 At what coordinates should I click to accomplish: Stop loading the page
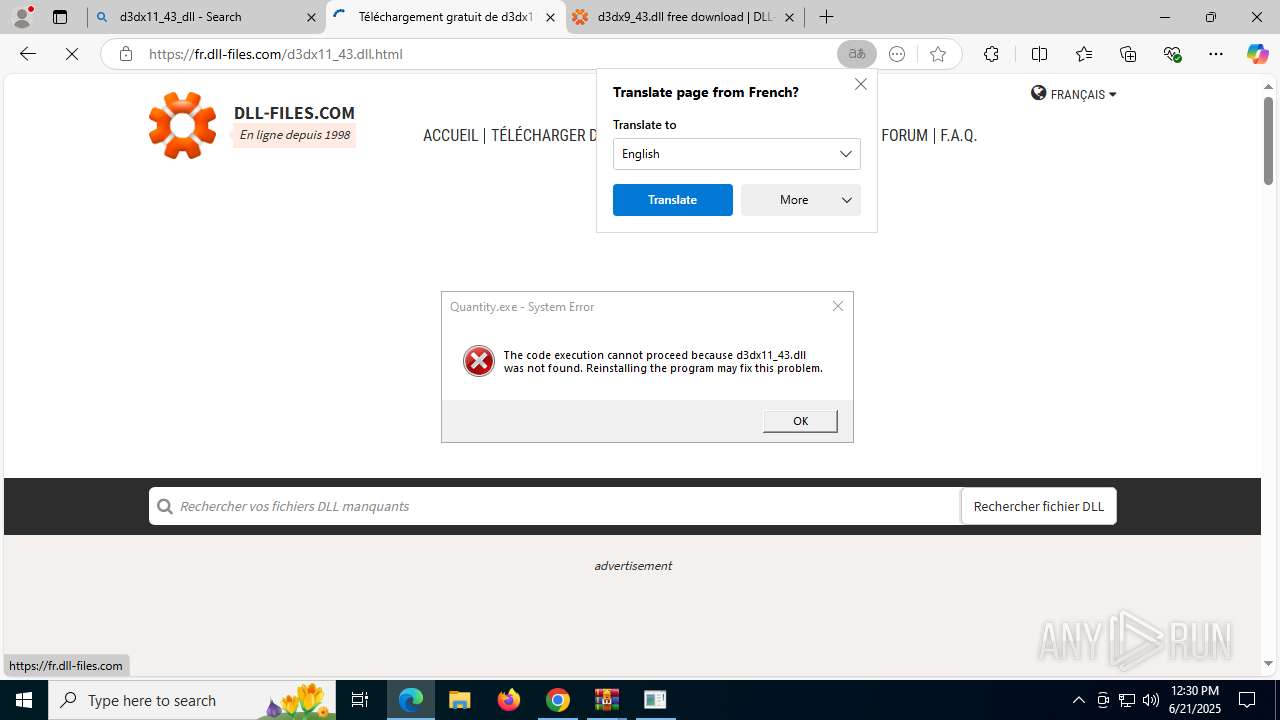[x=72, y=54]
